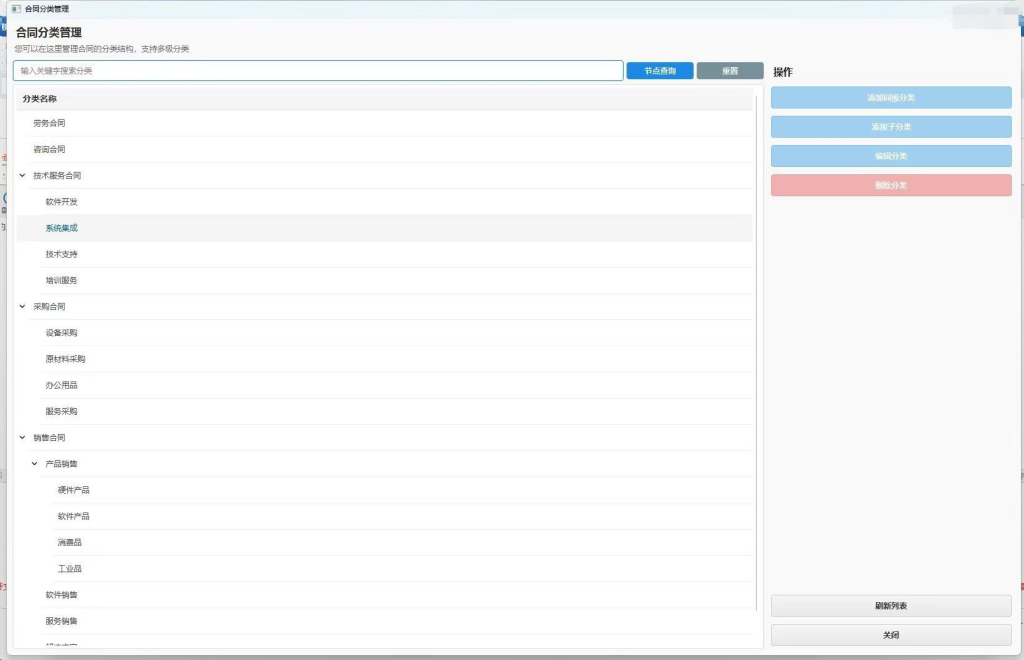Select the 硬件产品 leaf node

pyautogui.click(x=74, y=490)
